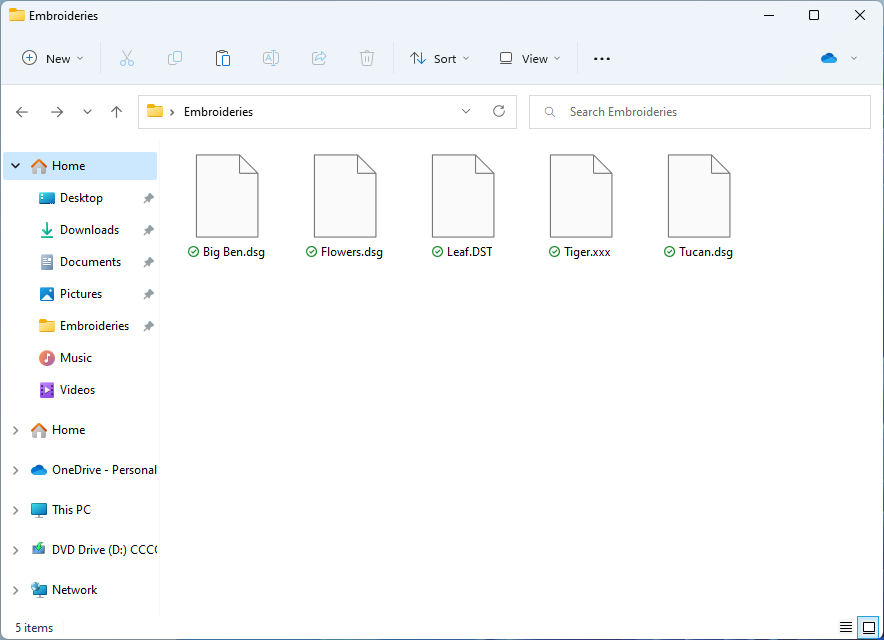Screen dimensions: 884x640
Task: Open Desktop in navigation pane
Action: 81,198
